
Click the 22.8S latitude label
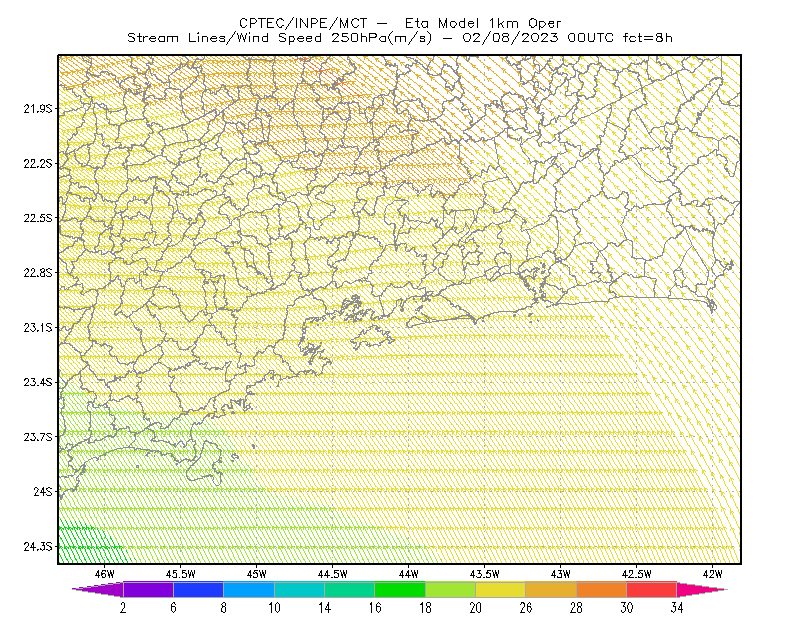tap(38, 273)
